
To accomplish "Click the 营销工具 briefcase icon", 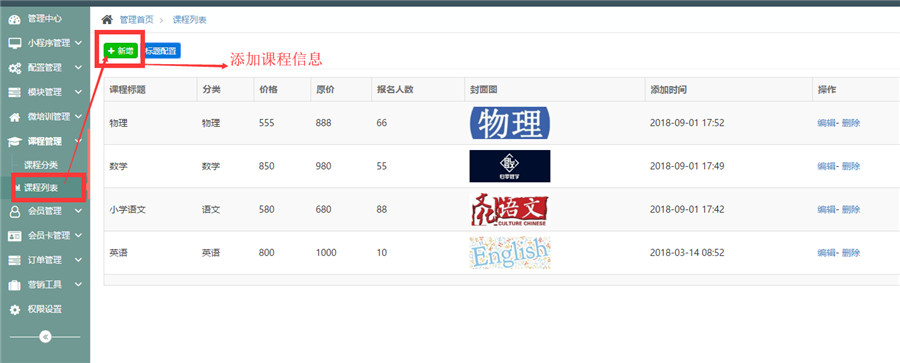I will point(15,285).
